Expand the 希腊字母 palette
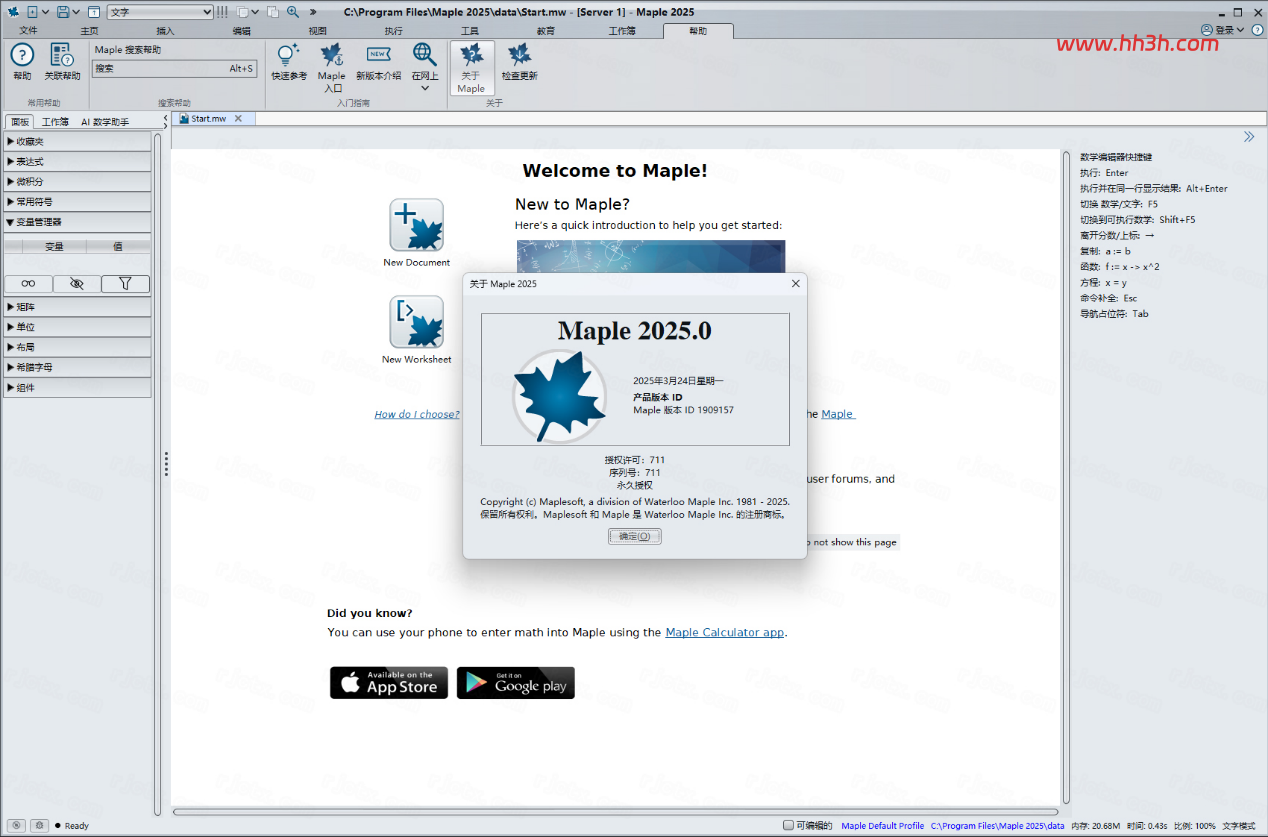This screenshot has height=837, width=1268. pyautogui.click(x=77, y=367)
